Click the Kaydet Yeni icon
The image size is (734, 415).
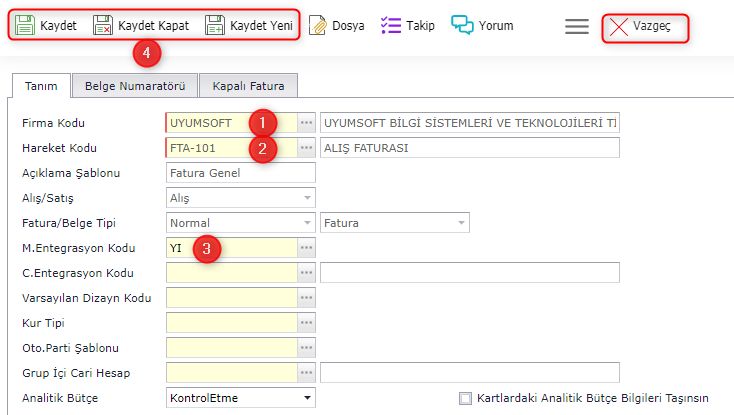(x=216, y=25)
